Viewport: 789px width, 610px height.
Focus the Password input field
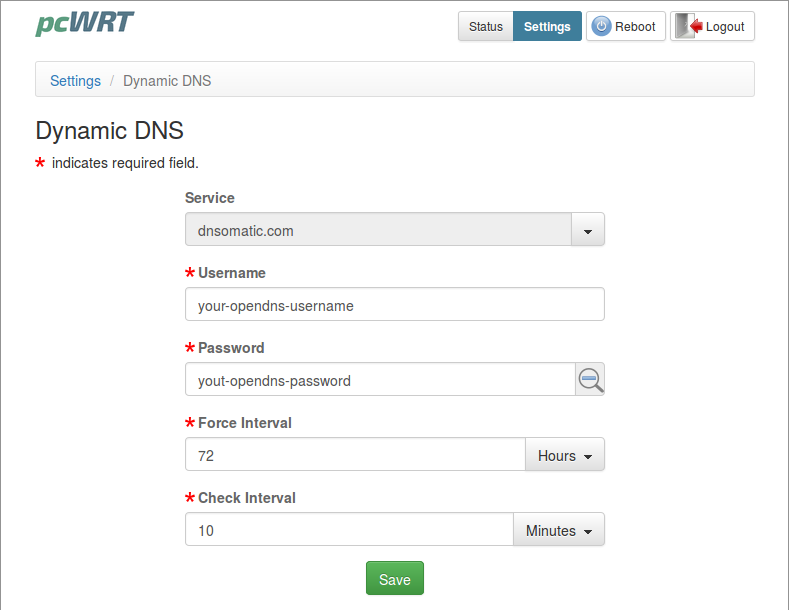pos(380,379)
